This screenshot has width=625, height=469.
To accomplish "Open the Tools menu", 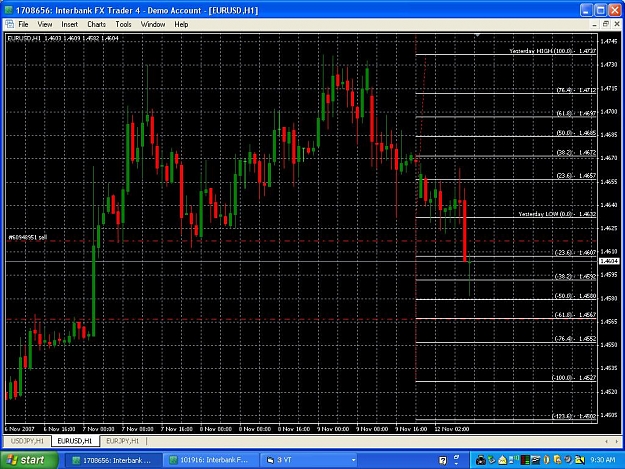I will 123,24.
